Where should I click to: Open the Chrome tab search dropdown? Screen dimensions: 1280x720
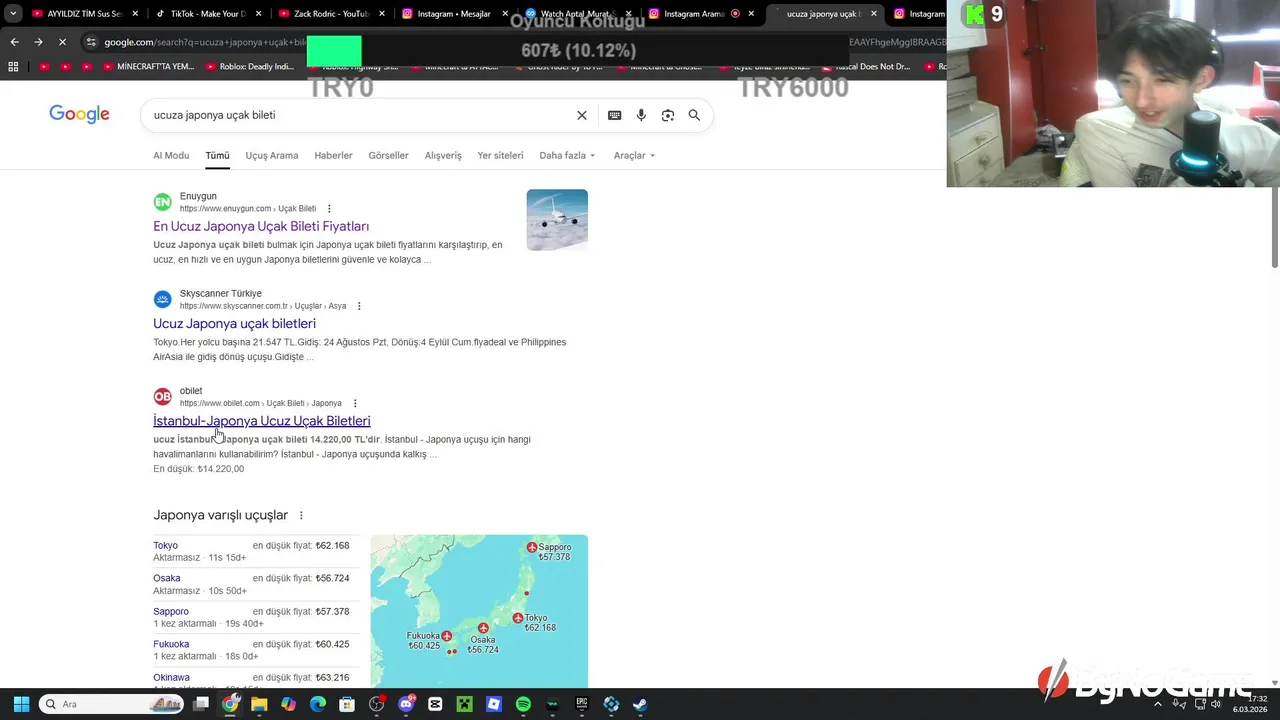click(x=13, y=14)
